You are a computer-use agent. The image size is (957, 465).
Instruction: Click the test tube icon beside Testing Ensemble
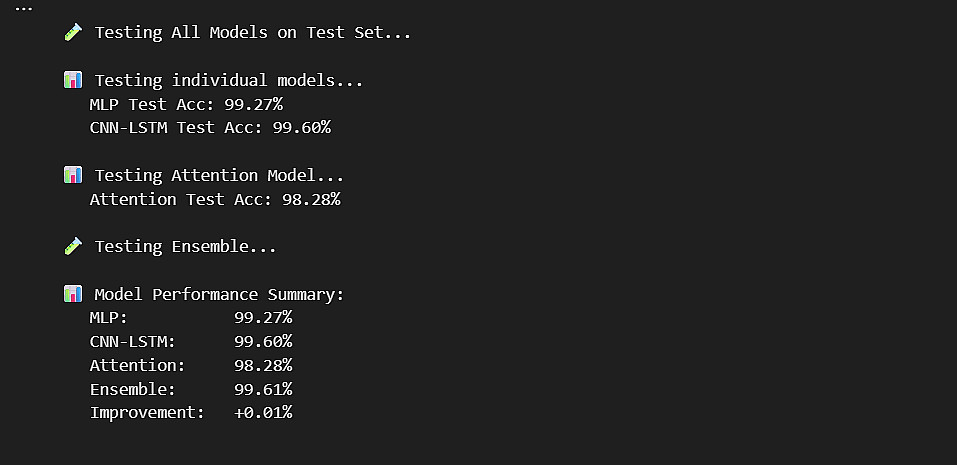(x=73, y=246)
